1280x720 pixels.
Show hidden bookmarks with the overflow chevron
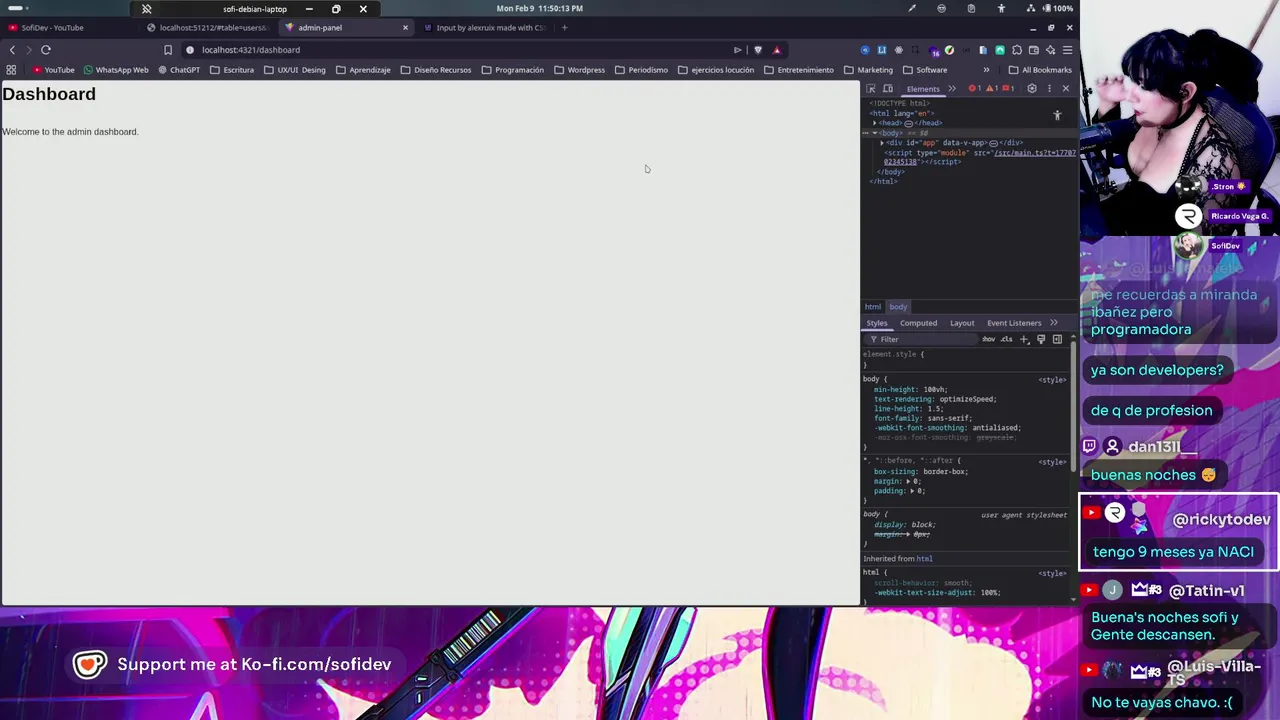[986, 70]
